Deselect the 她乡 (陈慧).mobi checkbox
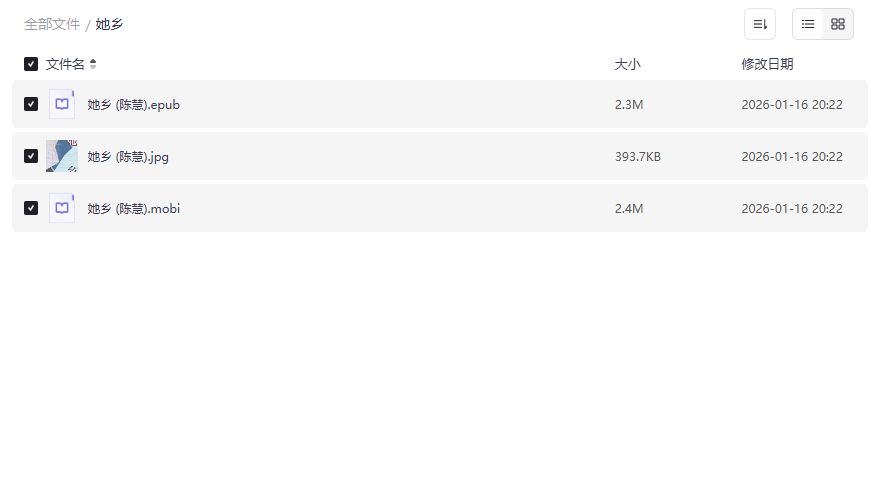The height and width of the screenshot is (495, 878). point(31,208)
